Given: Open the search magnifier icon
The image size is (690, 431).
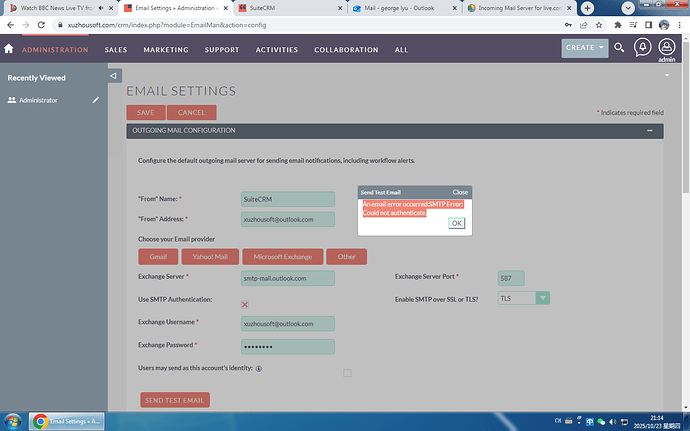Looking at the screenshot, I should [x=619, y=48].
